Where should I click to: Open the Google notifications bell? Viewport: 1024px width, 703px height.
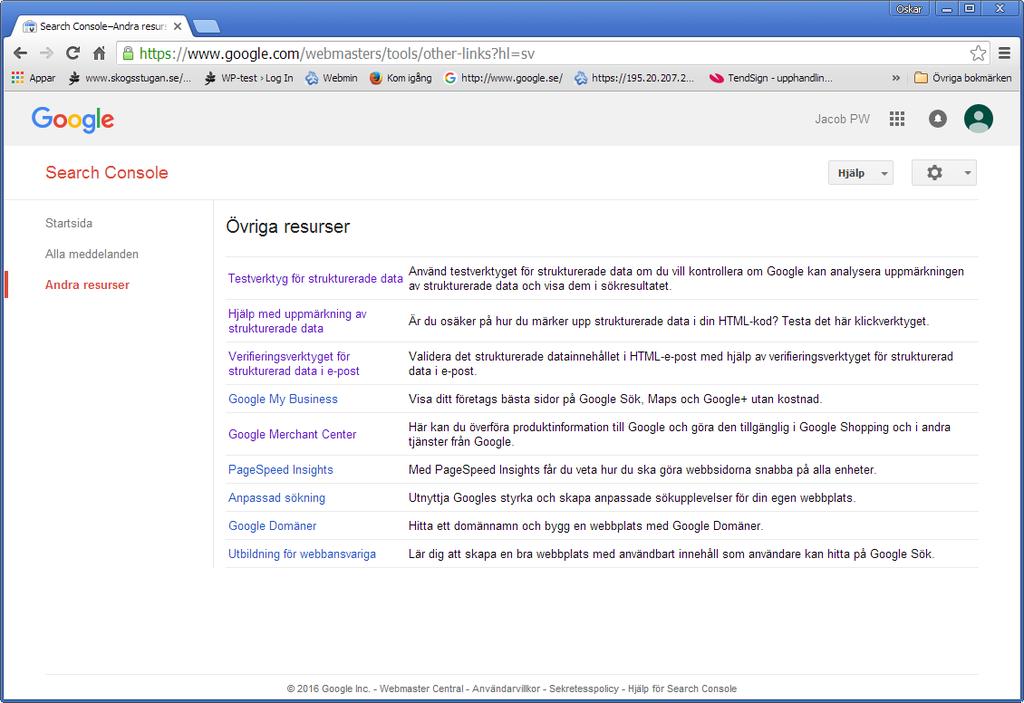pyautogui.click(x=938, y=119)
